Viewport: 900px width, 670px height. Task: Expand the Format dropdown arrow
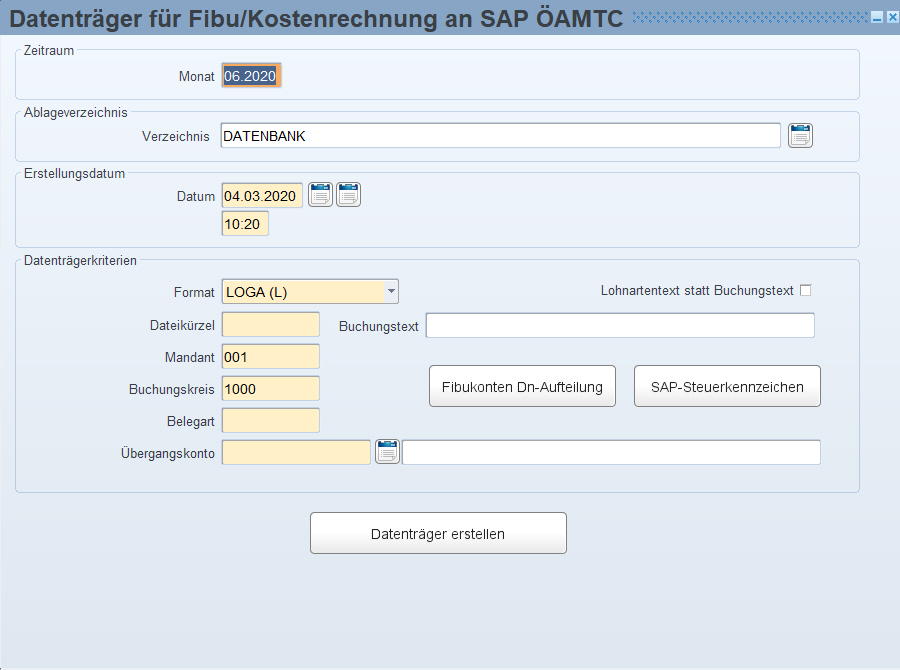tap(391, 292)
